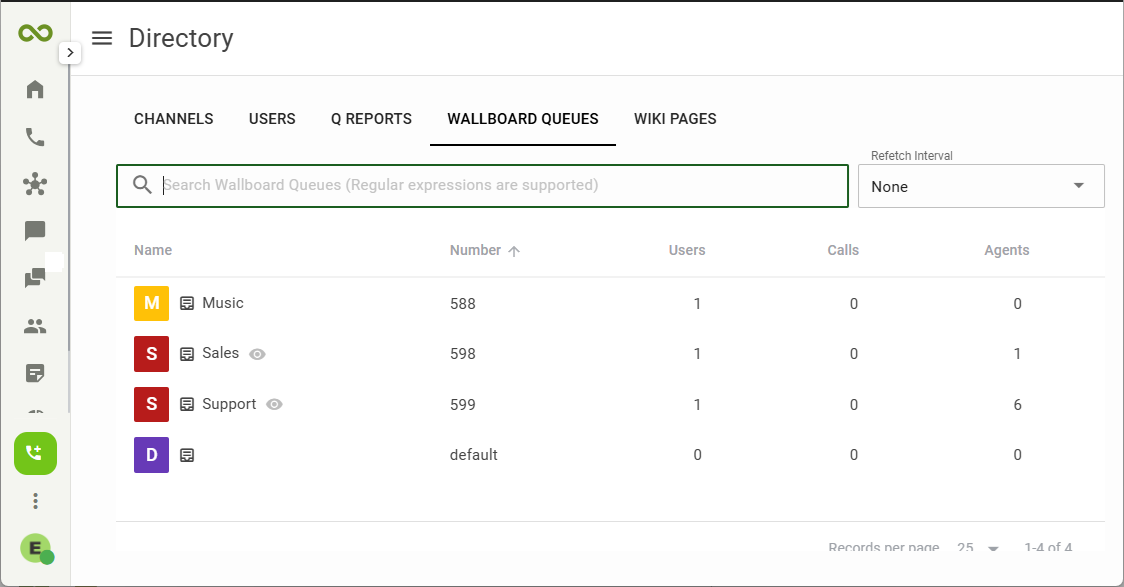The image size is (1124, 587).
Task: Click the yellow M avatar for Music
Action: tap(151, 303)
